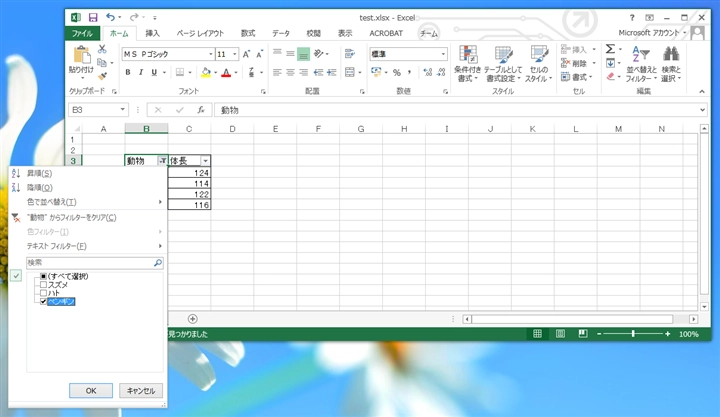The image size is (720, 417).
Task: Click the Save icon in quick access toolbar
Action: click(93, 17)
